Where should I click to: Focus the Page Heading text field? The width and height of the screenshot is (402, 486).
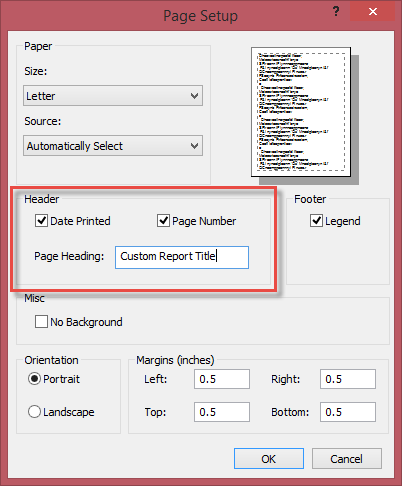click(182, 257)
